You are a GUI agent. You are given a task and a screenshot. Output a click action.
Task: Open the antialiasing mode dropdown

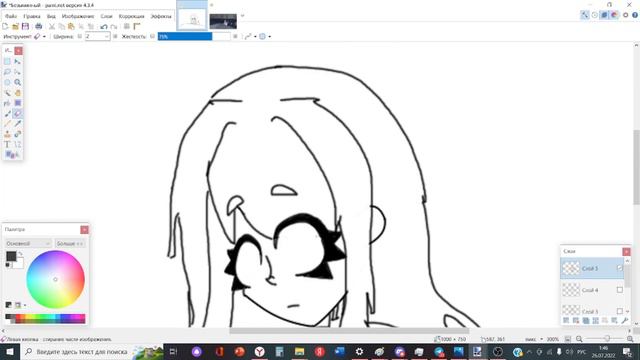[x=250, y=36]
